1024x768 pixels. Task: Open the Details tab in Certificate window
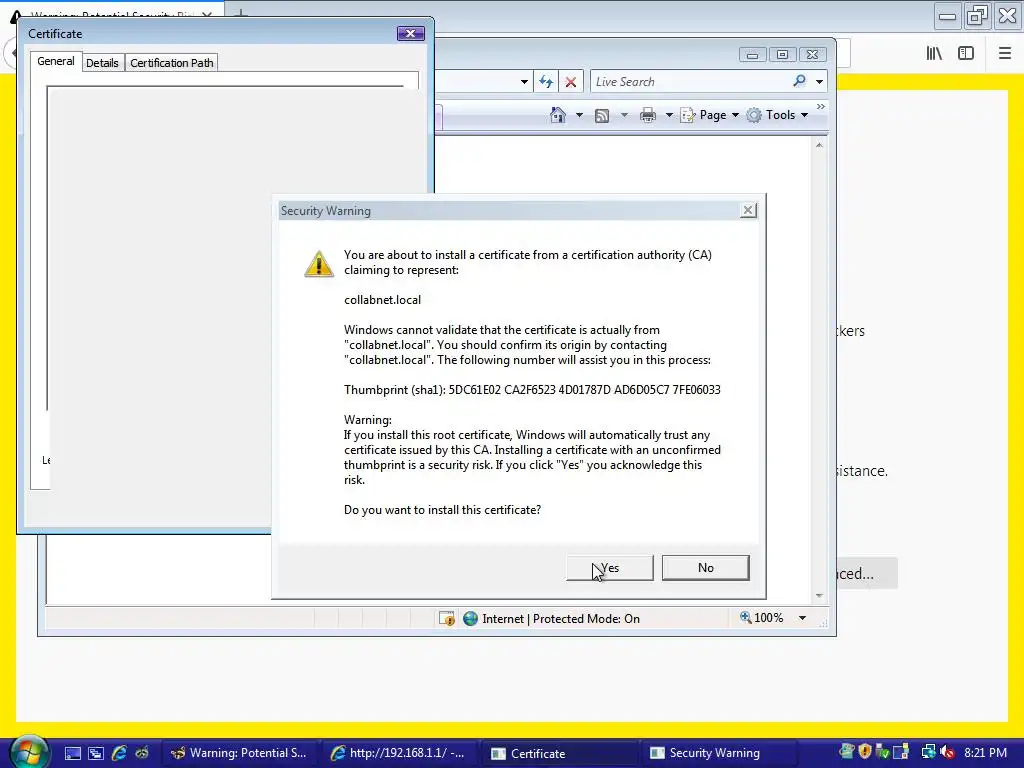[x=102, y=63]
